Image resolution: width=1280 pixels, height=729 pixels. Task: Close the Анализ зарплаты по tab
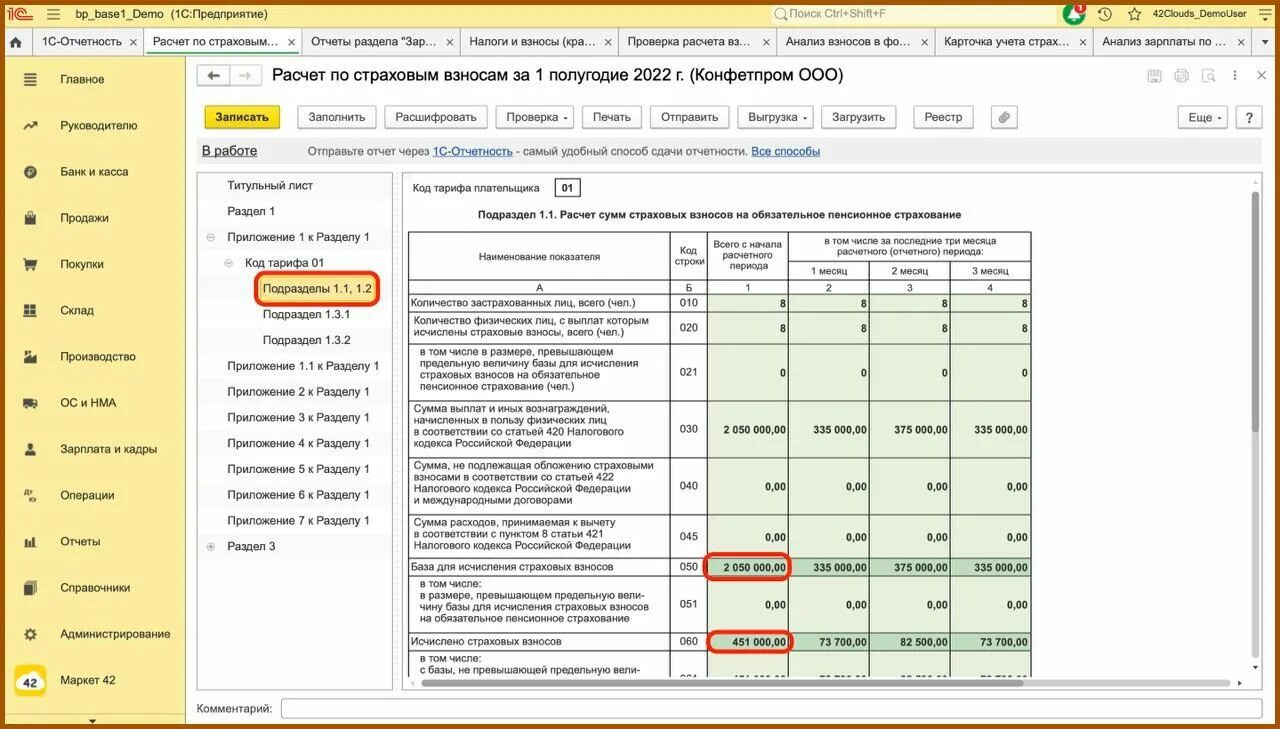(x=1240, y=42)
